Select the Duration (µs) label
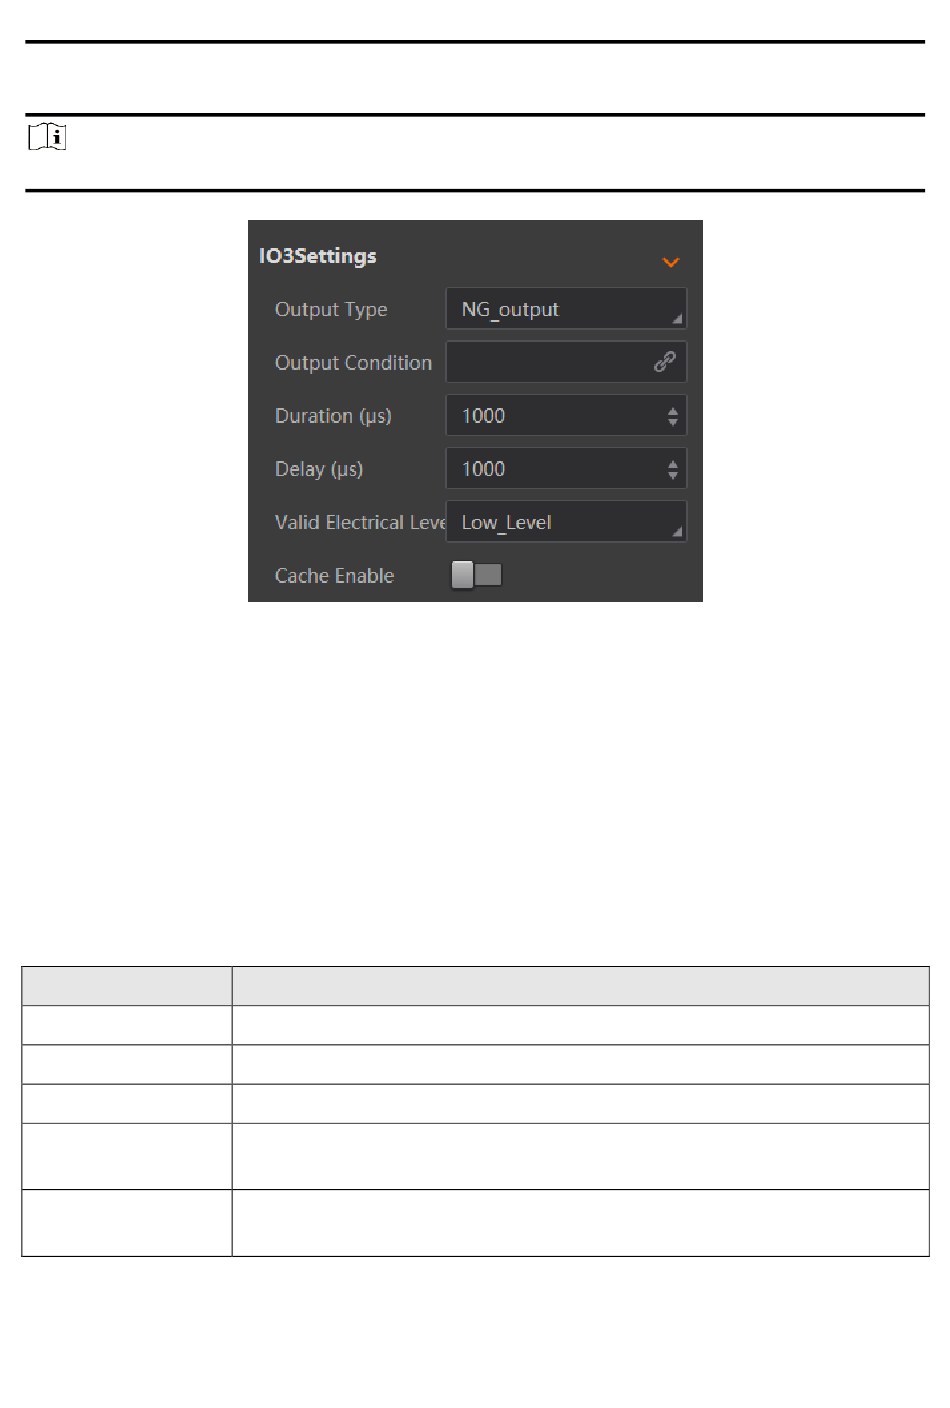Viewport: 950px width, 1408px height. [333, 416]
